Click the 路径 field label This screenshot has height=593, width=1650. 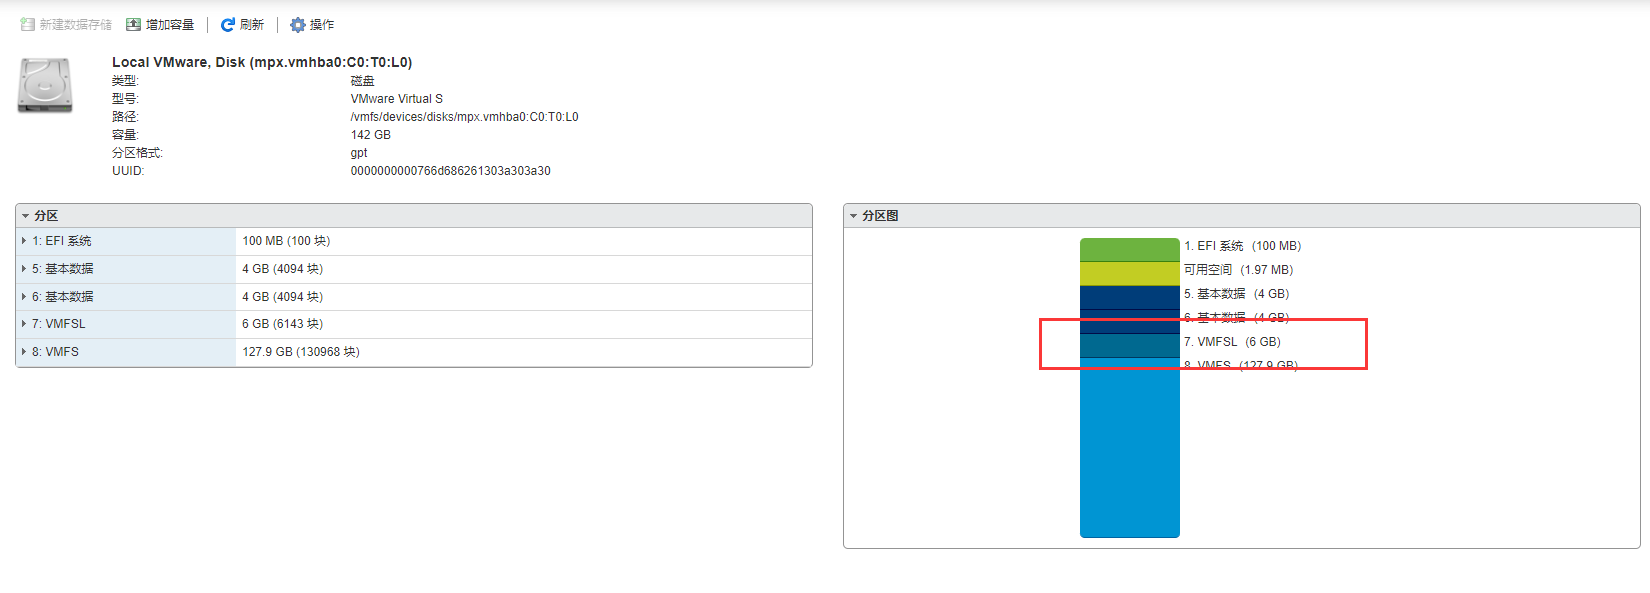tap(125, 117)
